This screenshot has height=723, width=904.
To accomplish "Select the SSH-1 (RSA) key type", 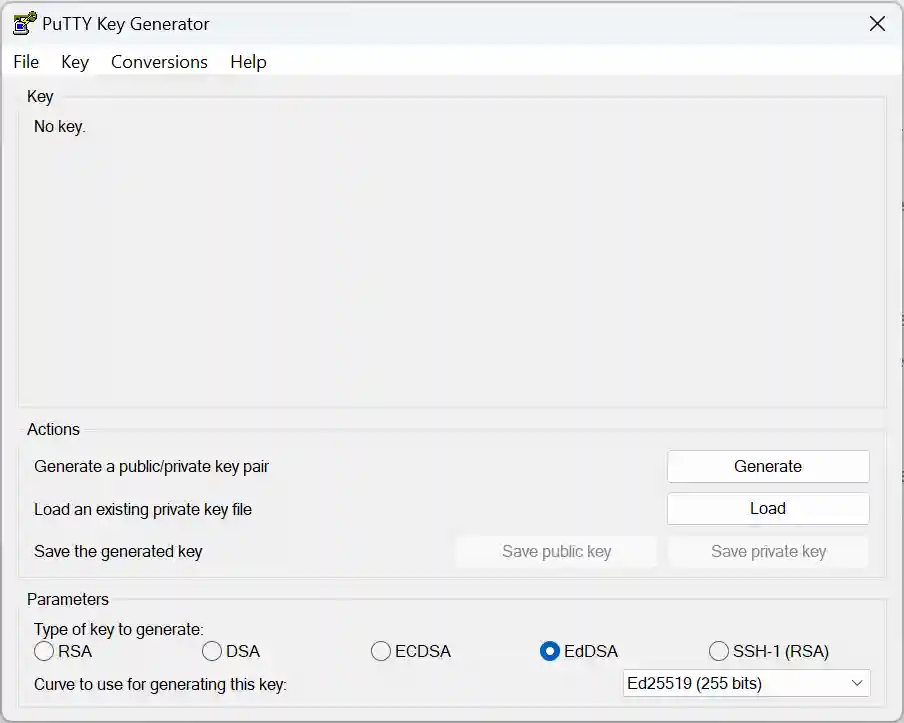I will (719, 651).
